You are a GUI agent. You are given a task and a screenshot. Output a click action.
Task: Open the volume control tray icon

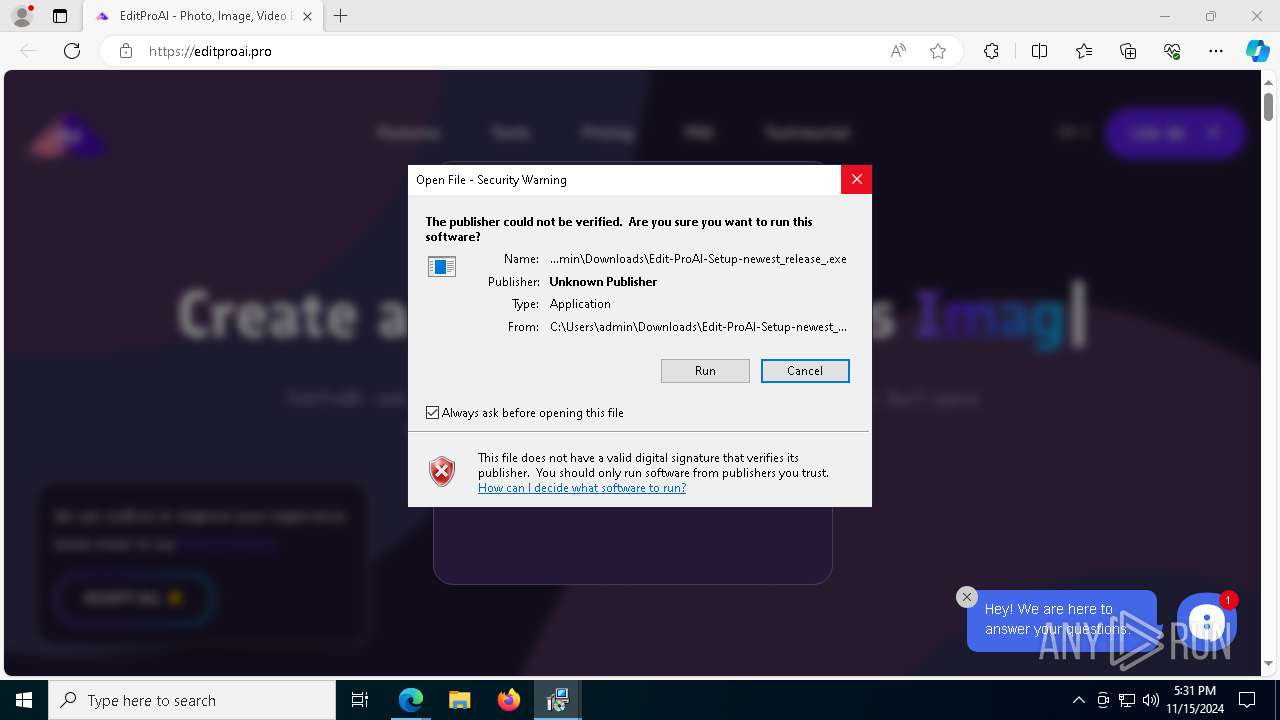point(1151,700)
